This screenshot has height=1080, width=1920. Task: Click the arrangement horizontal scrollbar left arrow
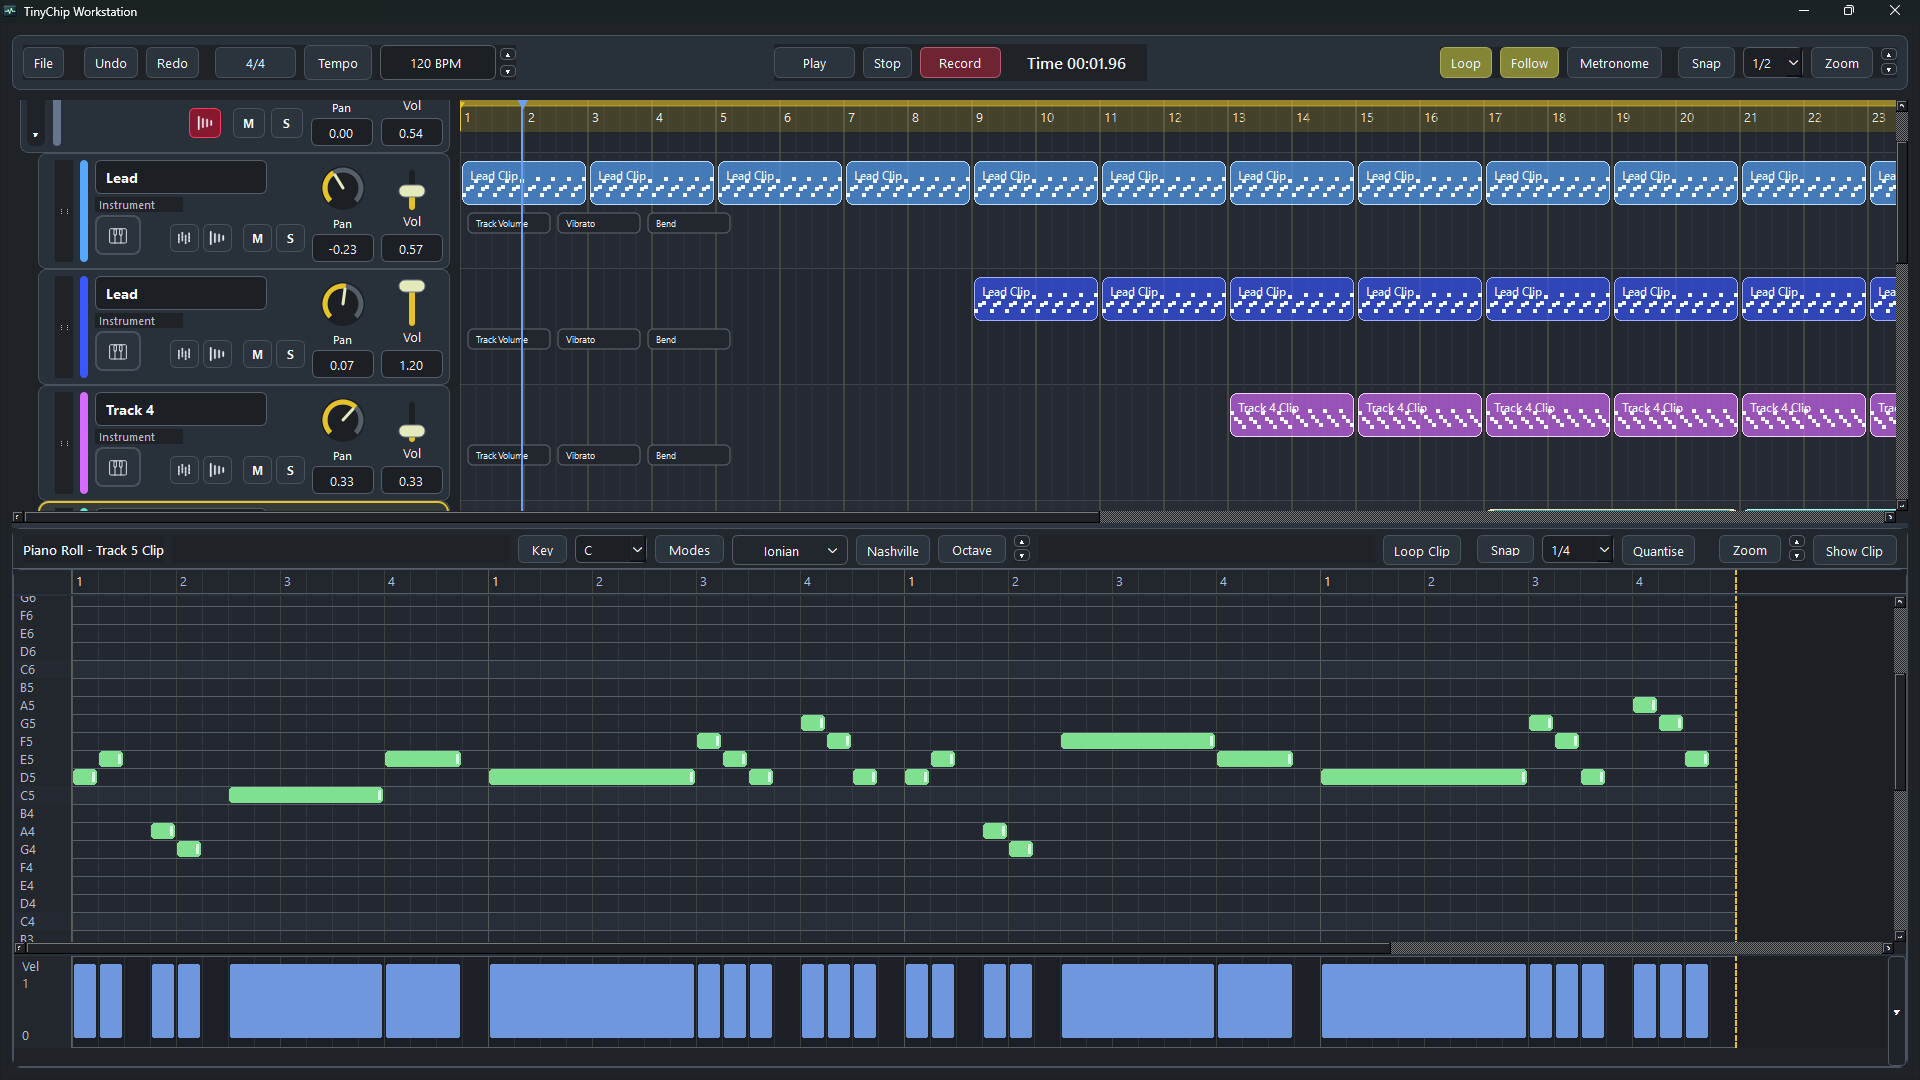(x=17, y=517)
